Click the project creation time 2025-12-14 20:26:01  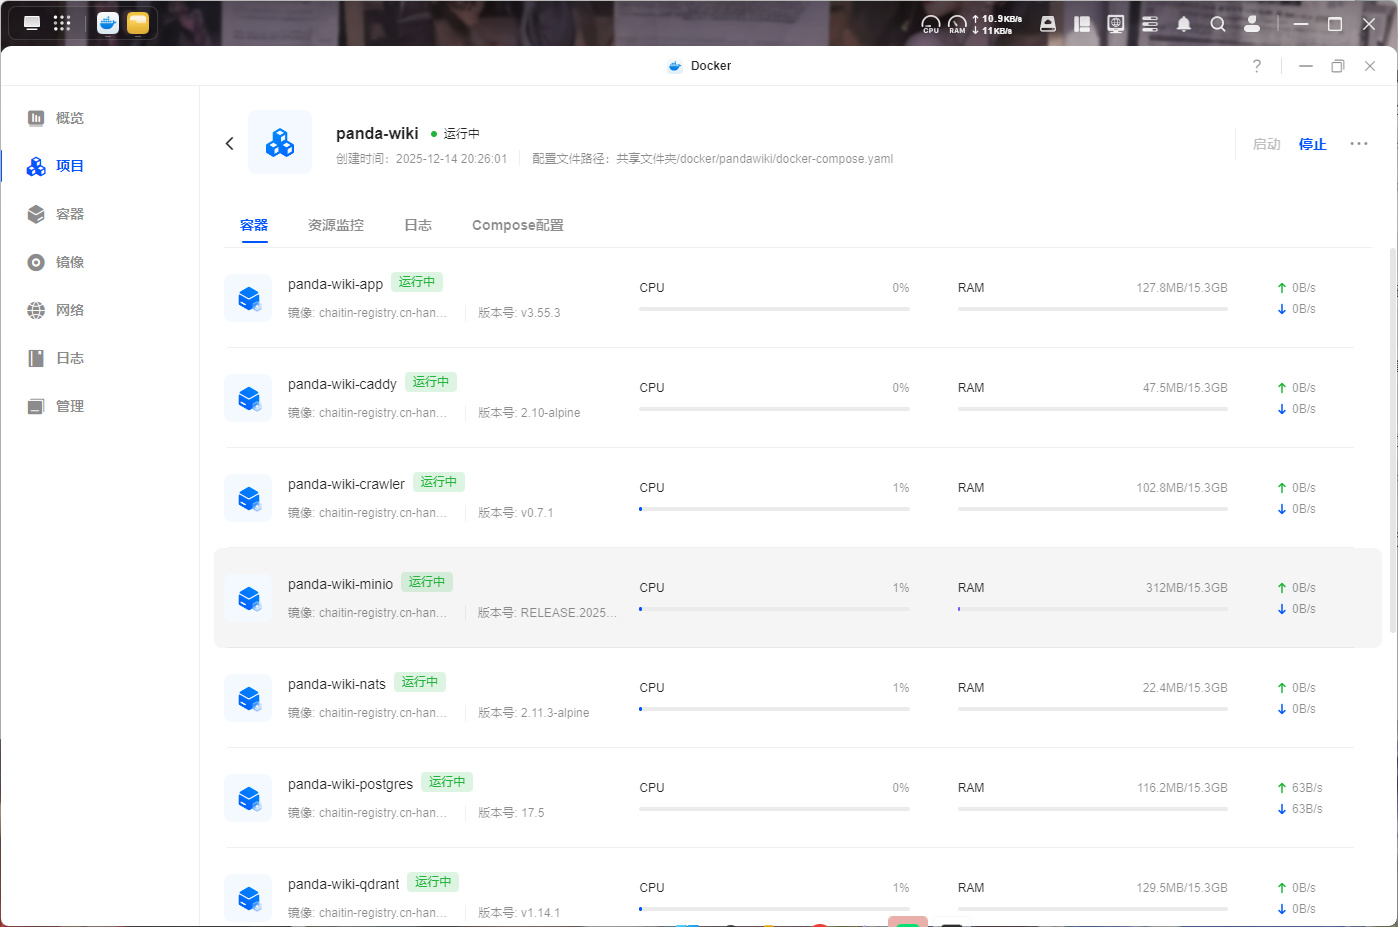coord(452,159)
